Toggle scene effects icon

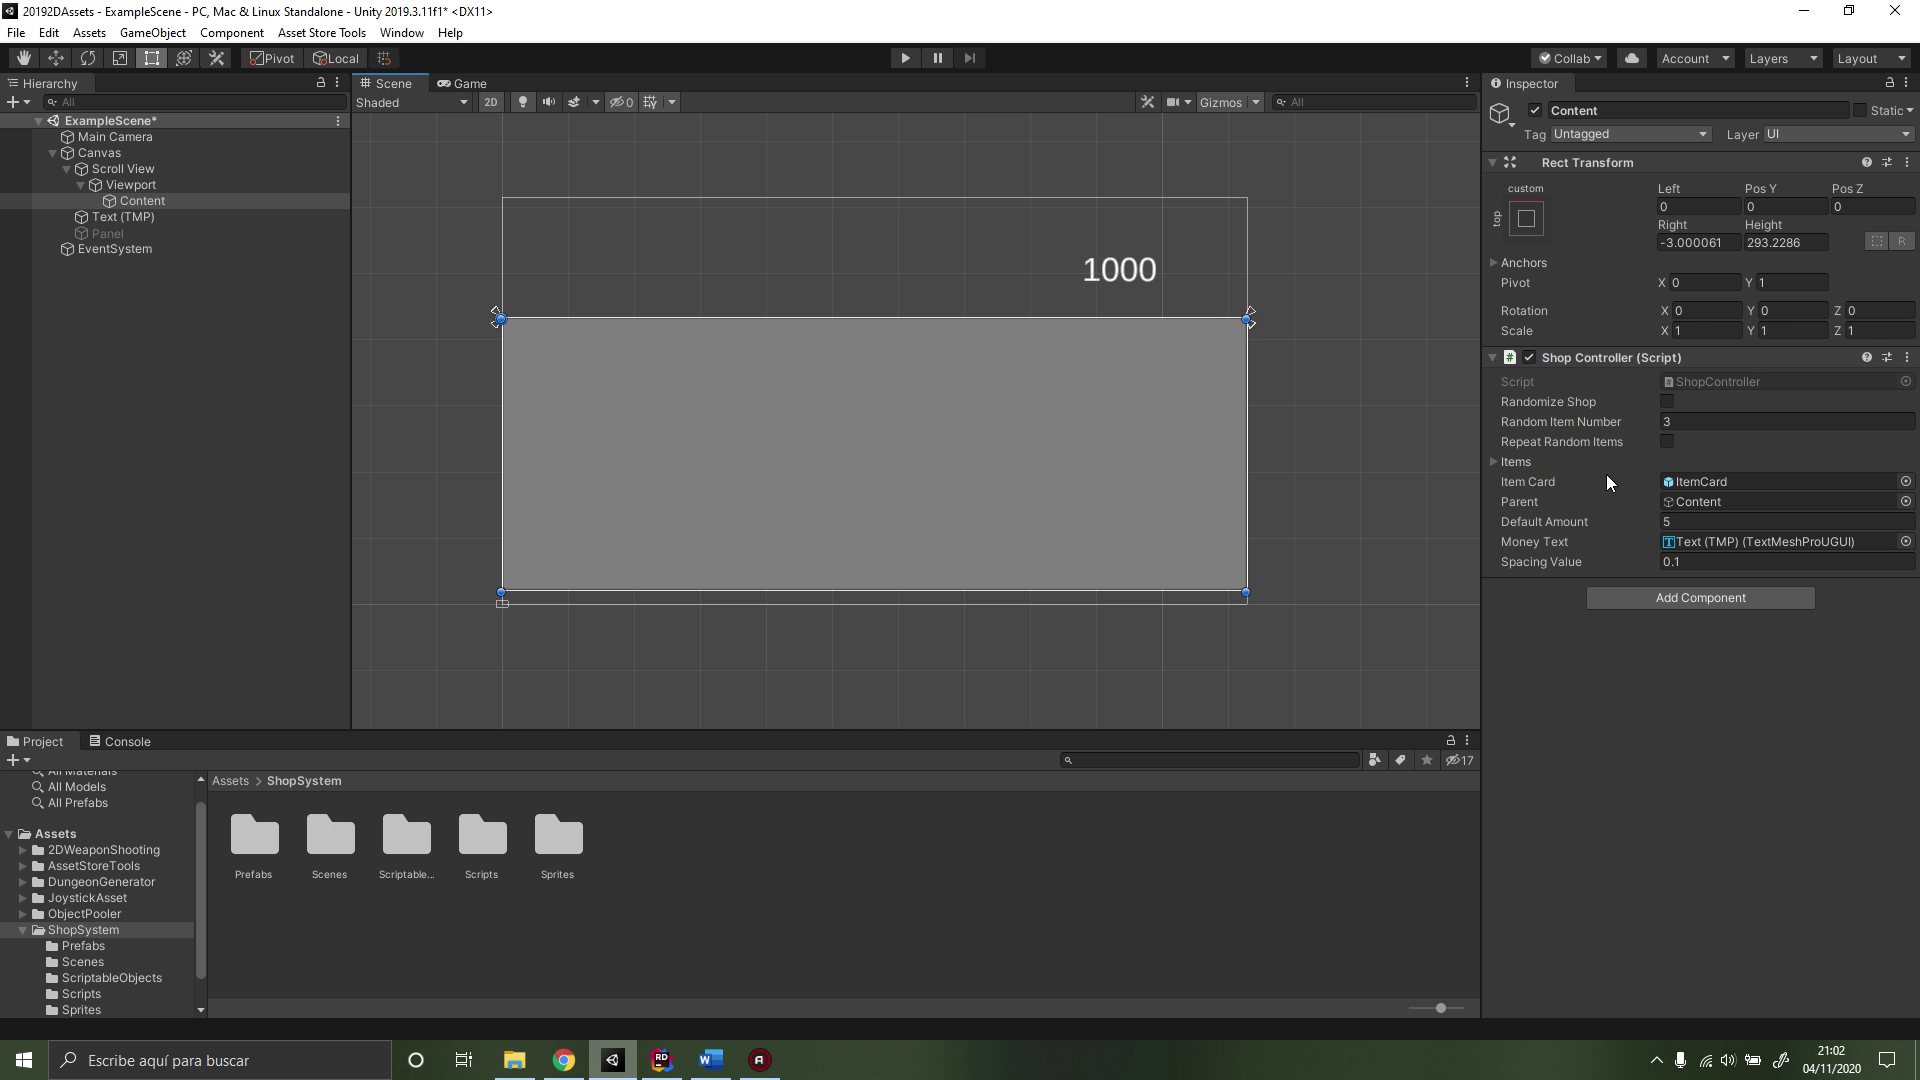[574, 102]
